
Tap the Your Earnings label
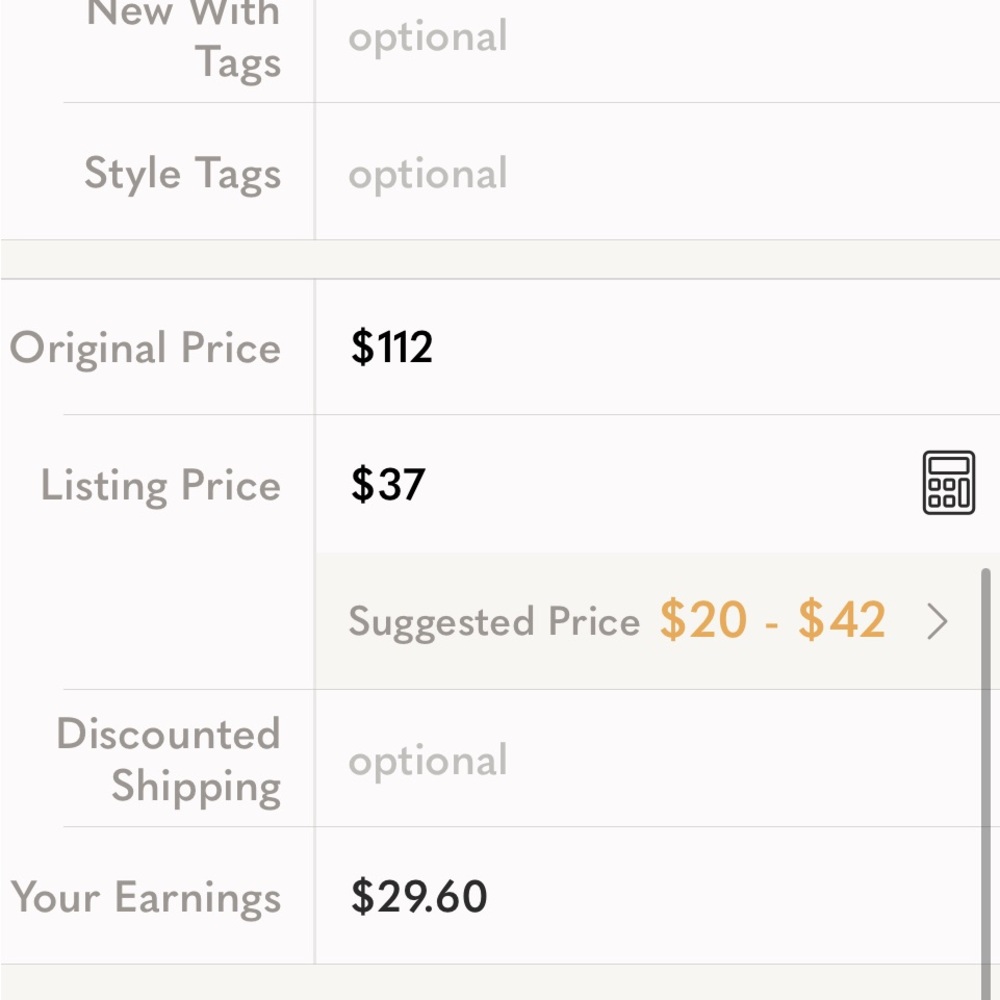coord(147,897)
